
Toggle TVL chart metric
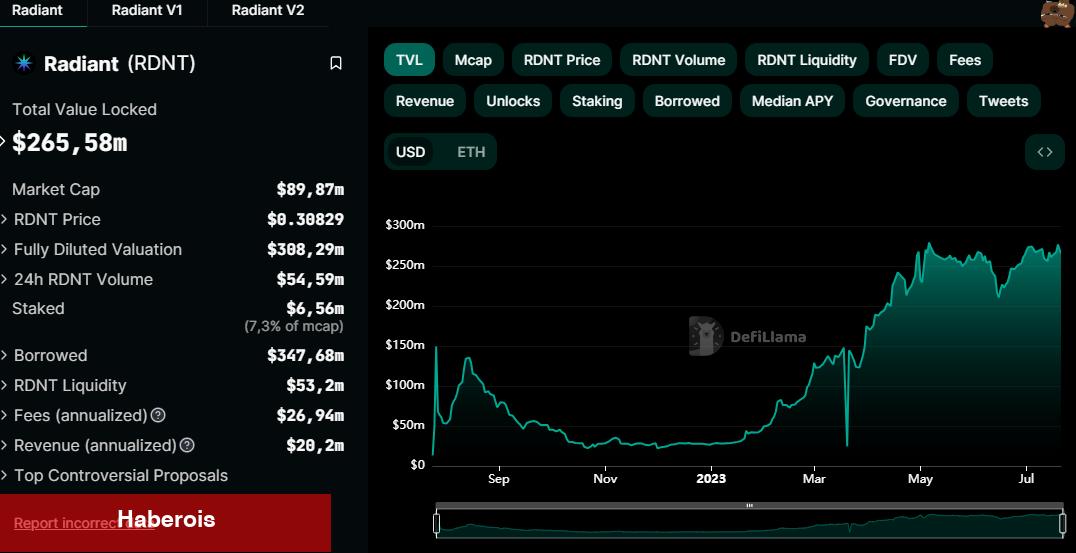pos(410,60)
